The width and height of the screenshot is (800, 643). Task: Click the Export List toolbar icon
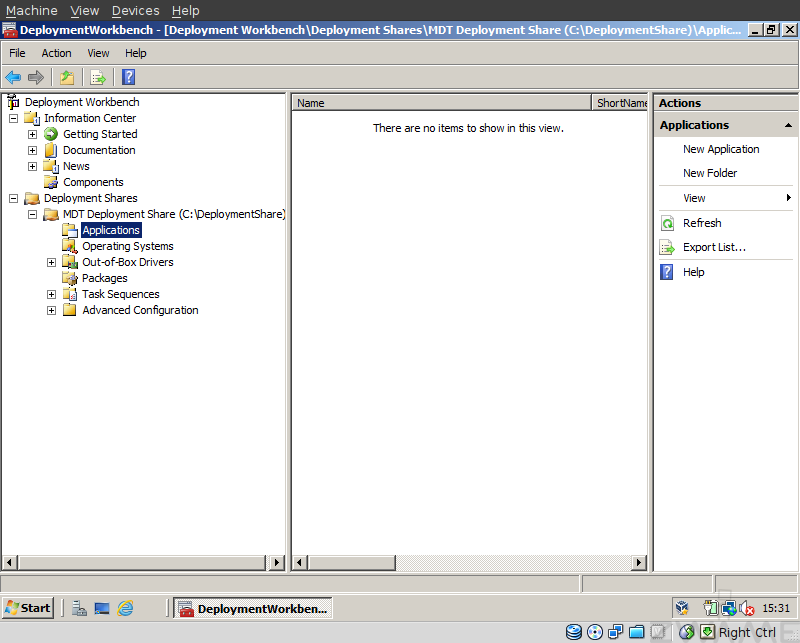(97, 78)
